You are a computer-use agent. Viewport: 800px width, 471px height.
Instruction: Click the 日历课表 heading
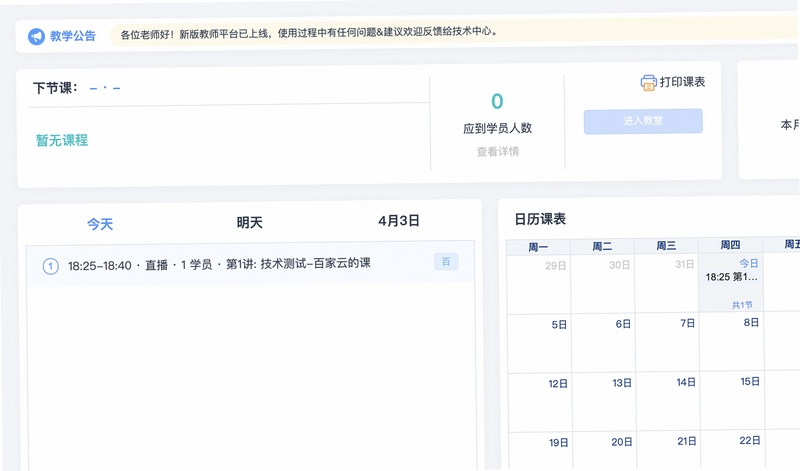[540, 219]
